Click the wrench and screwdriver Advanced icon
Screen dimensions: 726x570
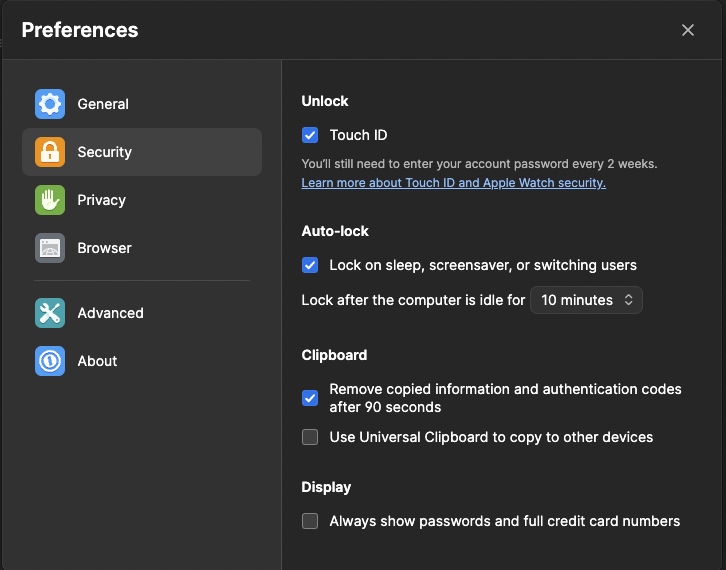[x=50, y=313]
